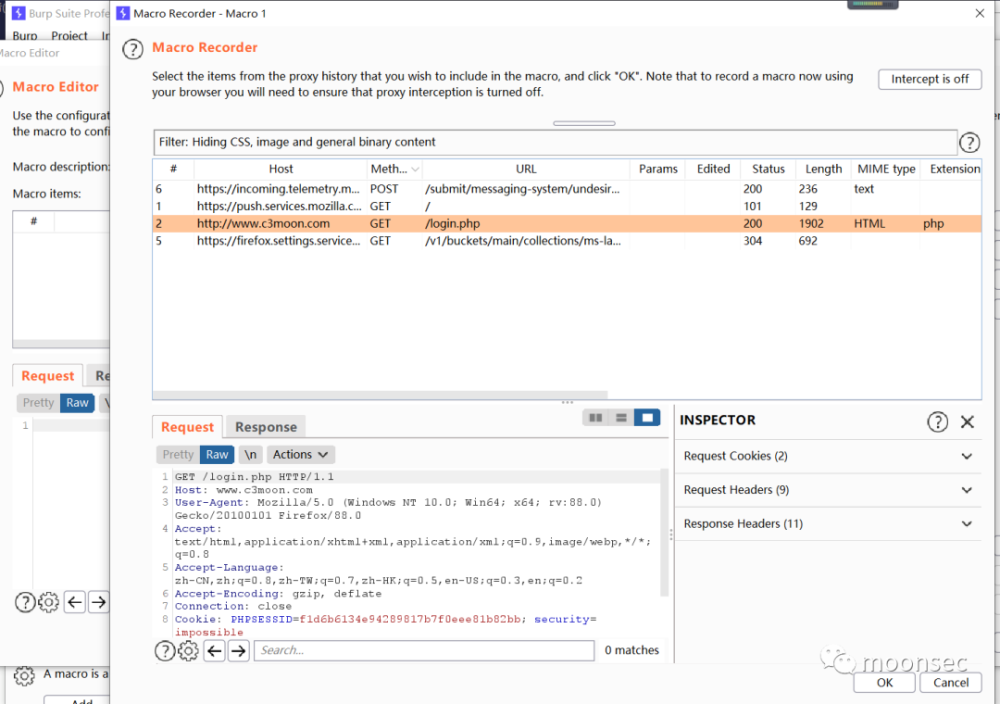Expand Request Headers (9) section
The width and height of the screenshot is (1000, 704).
(x=828, y=490)
